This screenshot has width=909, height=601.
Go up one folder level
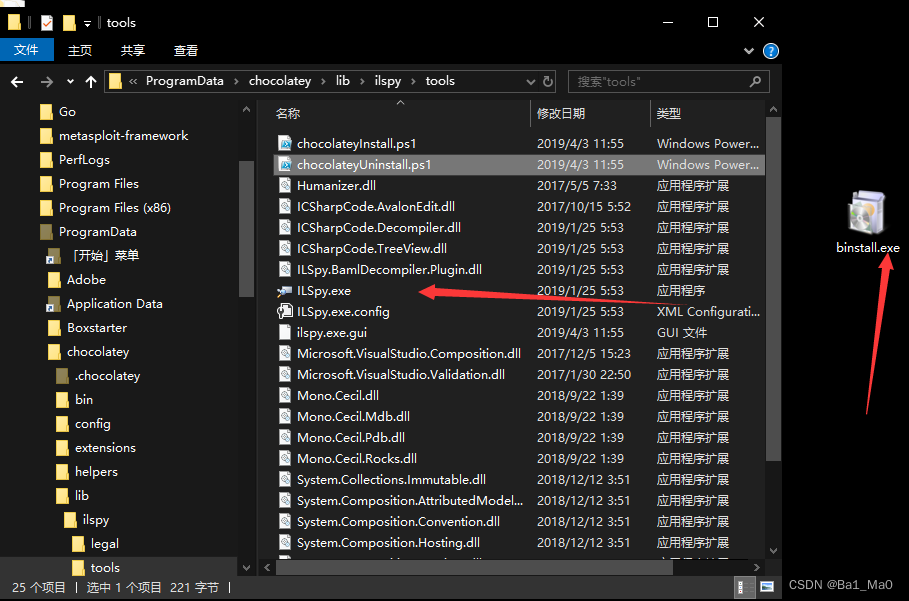click(x=90, y=82)
